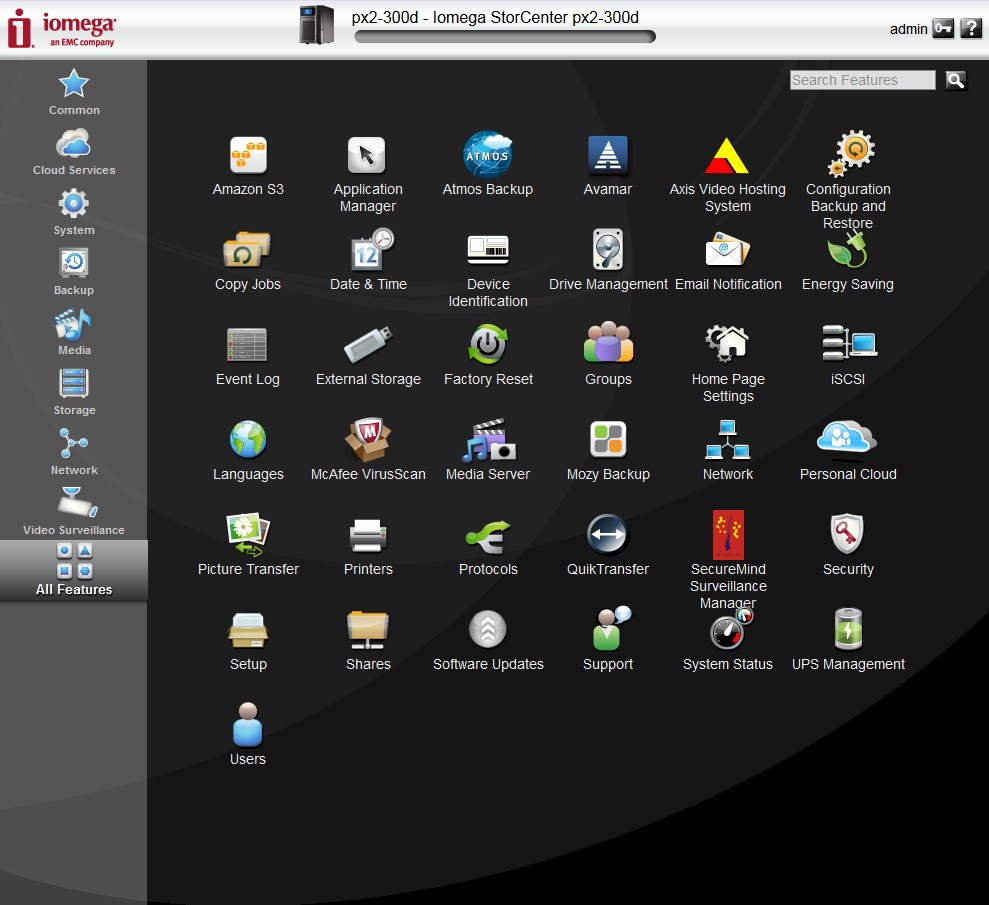View System Status

[728, 639]
